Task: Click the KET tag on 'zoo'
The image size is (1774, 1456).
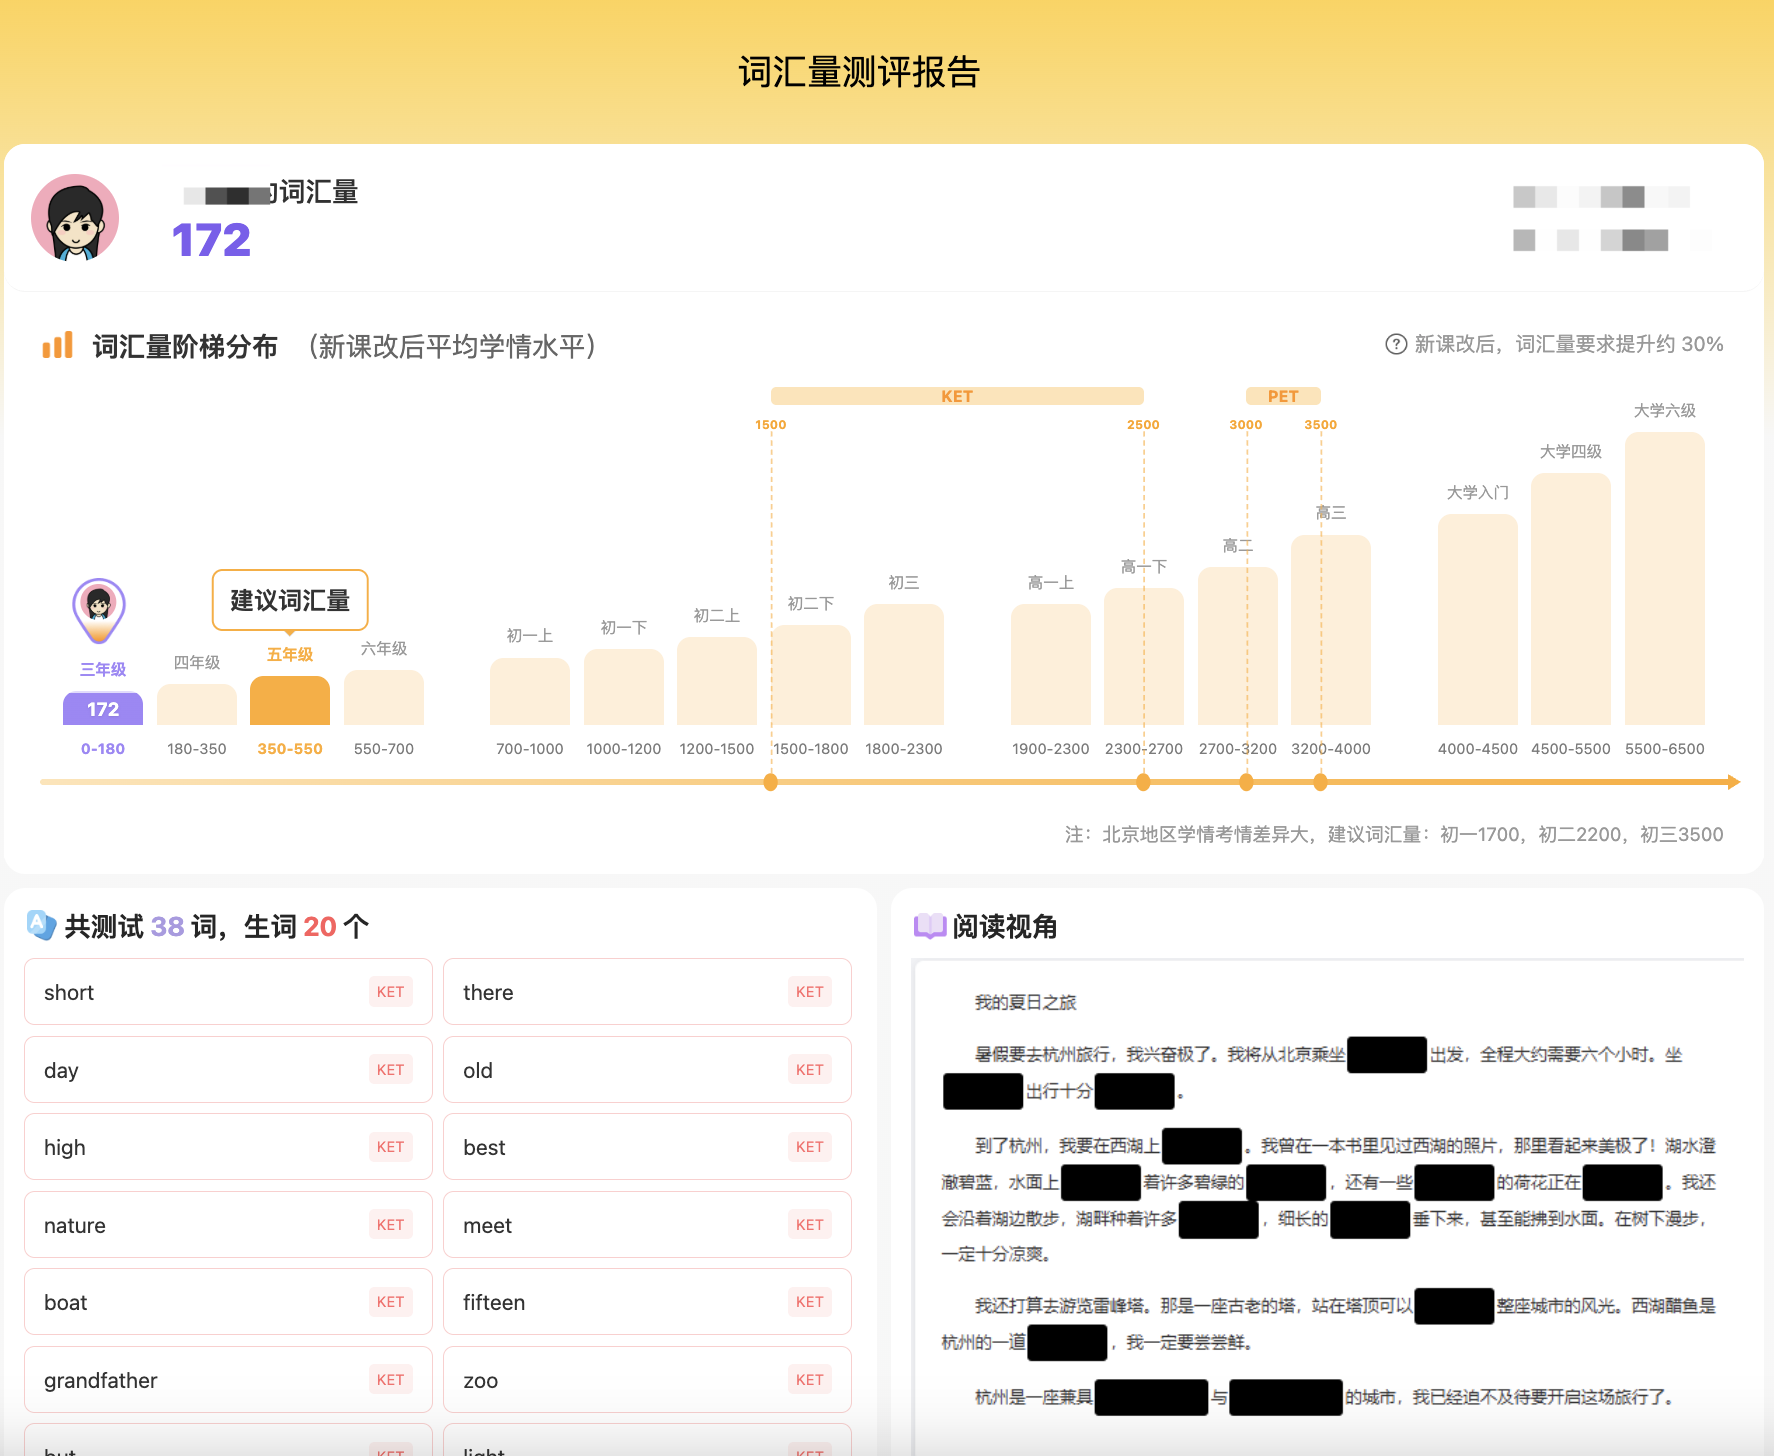Action: (x=810, y=1380)
